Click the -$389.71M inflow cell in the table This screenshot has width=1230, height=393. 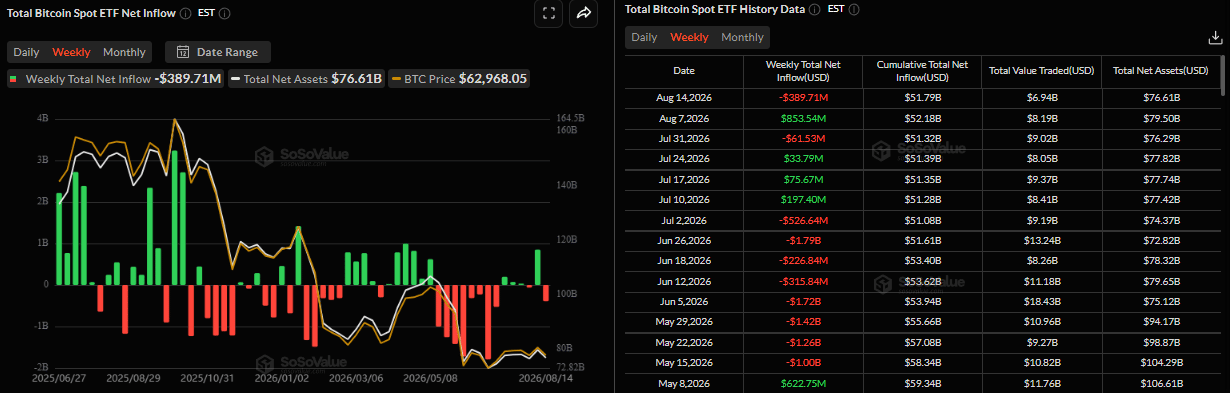click(x=802, y=98)
